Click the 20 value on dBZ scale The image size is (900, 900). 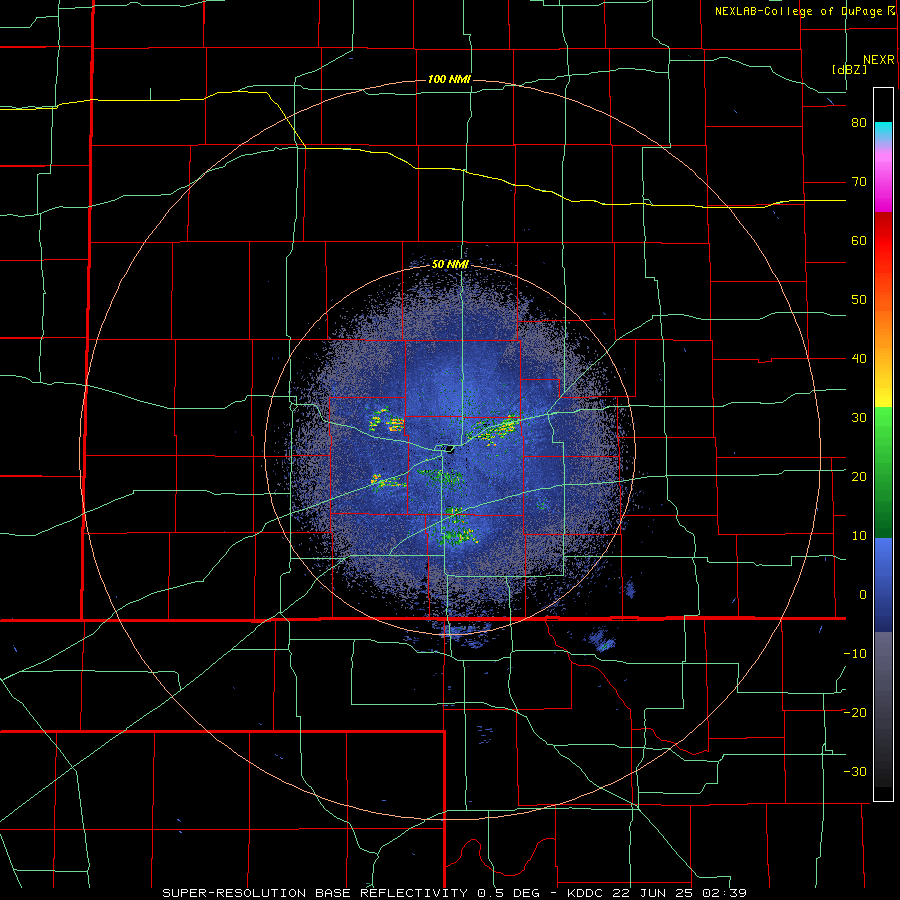[x=859, y=476]
